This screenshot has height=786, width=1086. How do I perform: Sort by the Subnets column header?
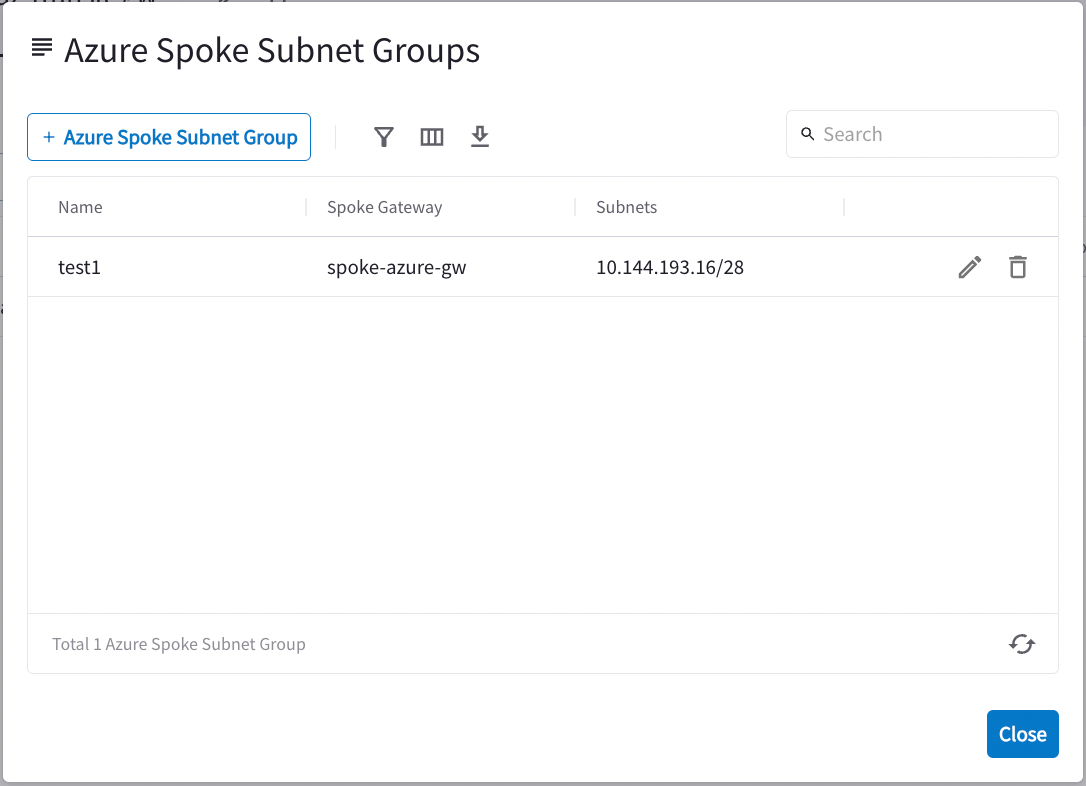point(626,207)
